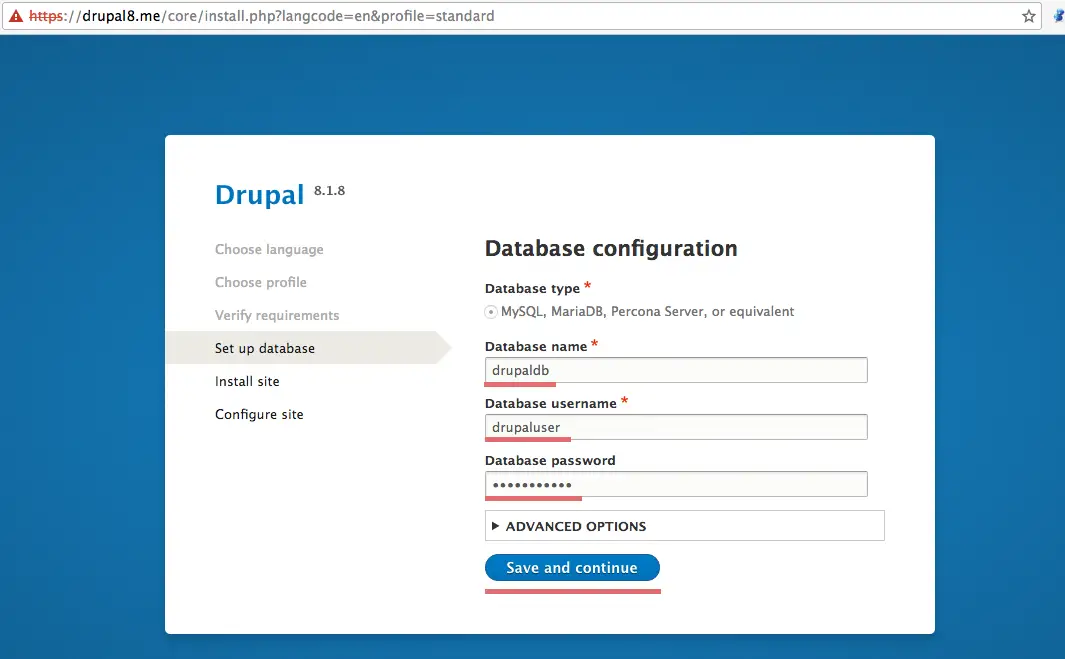The height and width of the screenshot is (659, 1065).
Task: Expand the Advanced Options section
Action: 685,526
